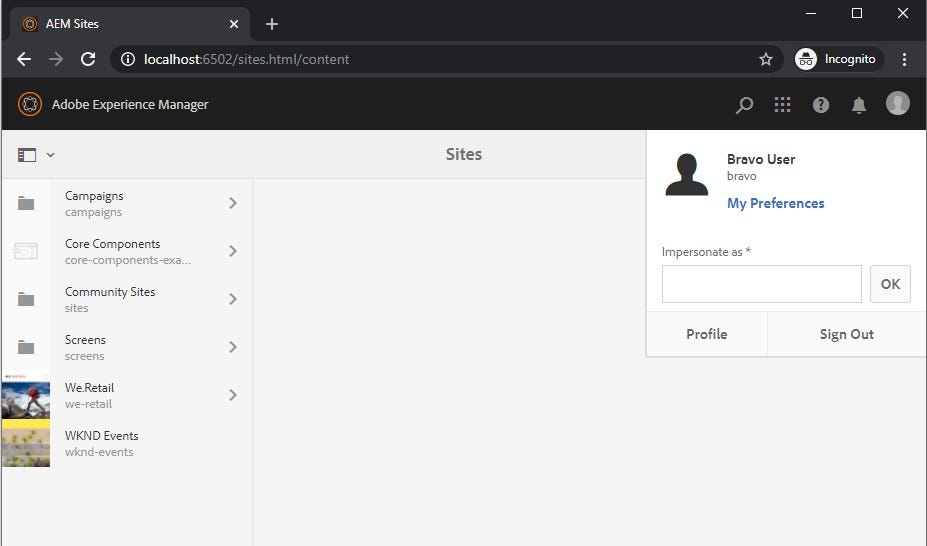This screenshot has width=927, height=546.
Task: Expand the We.Retail chevron
Action: pyautogui.click(x=233, y=395)
